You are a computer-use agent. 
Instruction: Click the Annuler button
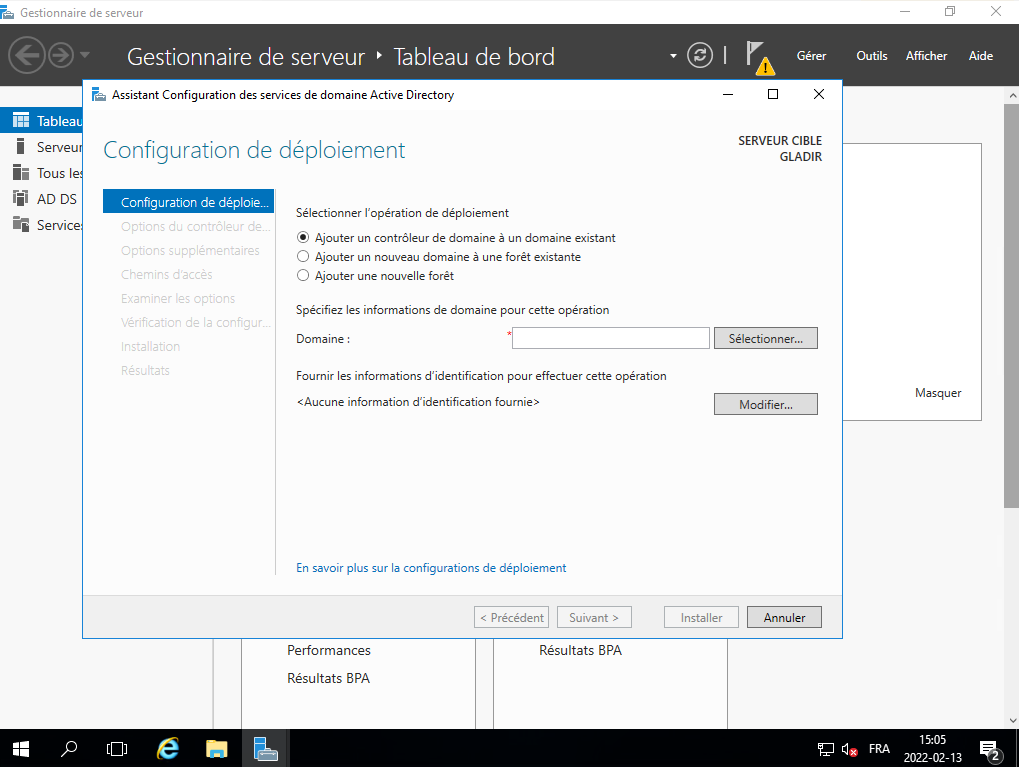coord(784,618)
